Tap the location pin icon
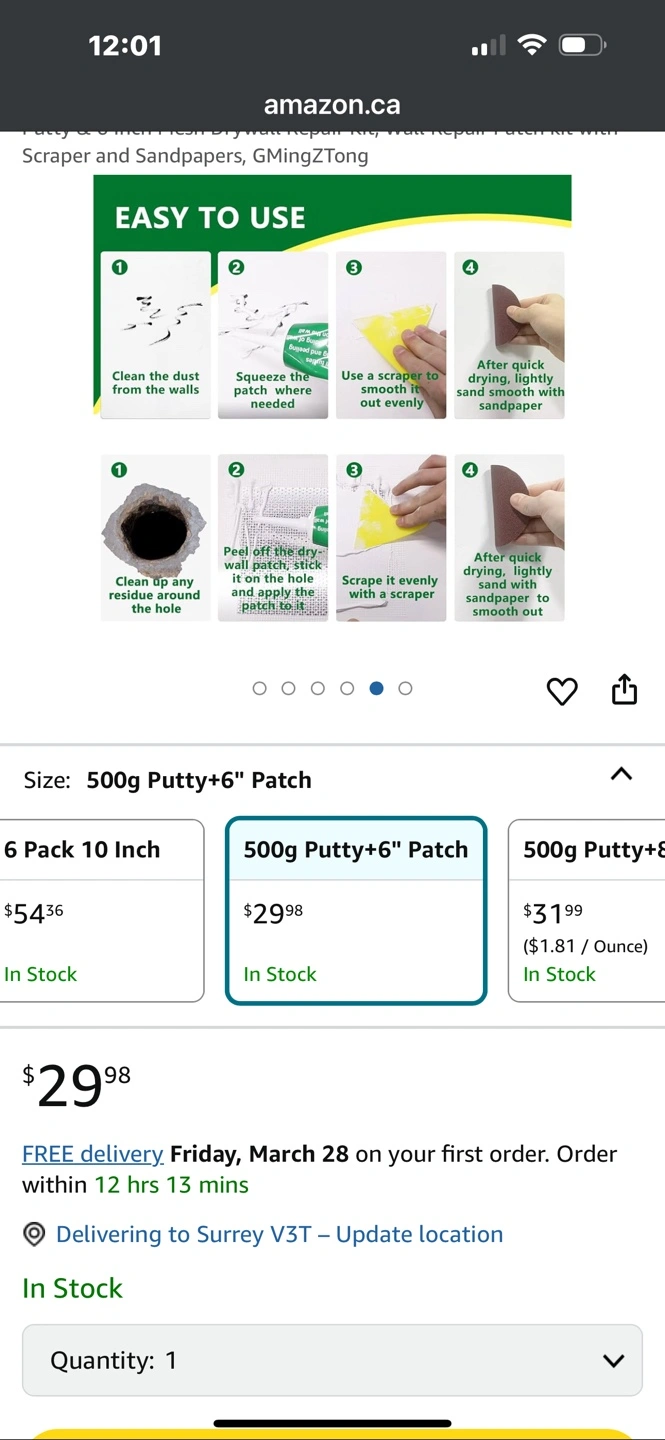 point(34,1235)
